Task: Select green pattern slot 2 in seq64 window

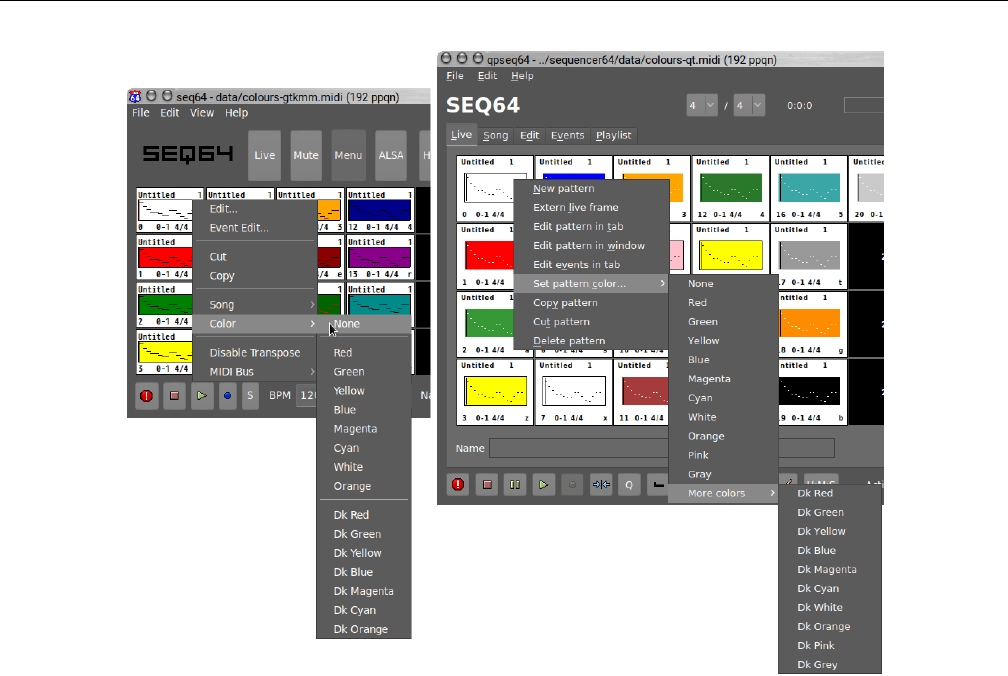Action: pos(165,305)
